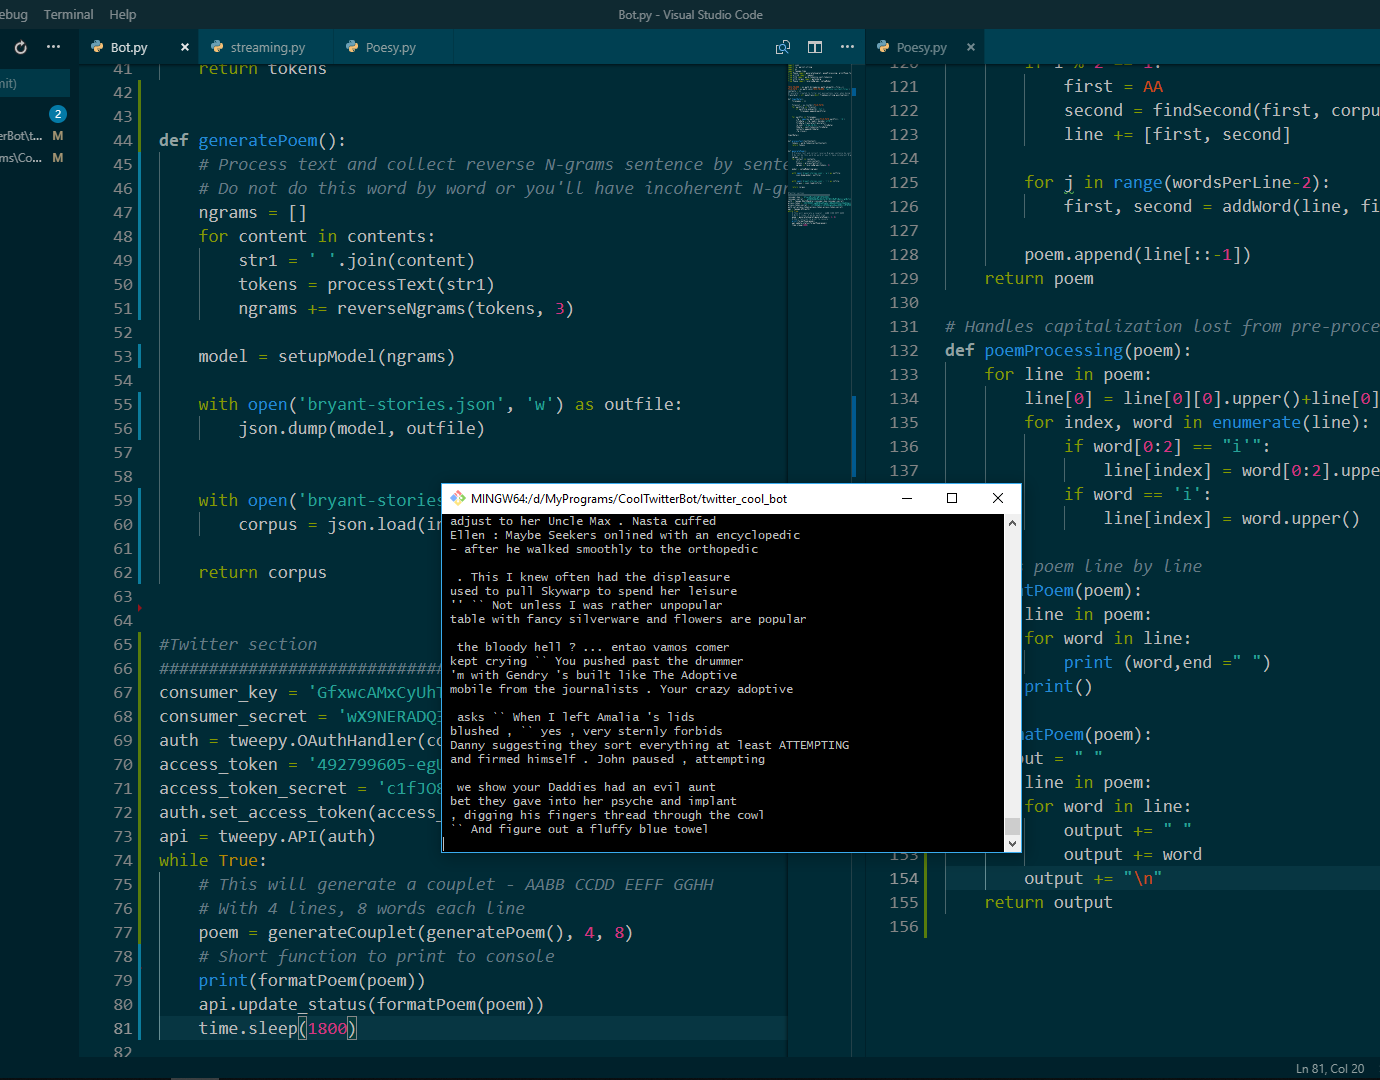1380x1080 pixels.
Task: Click 'return output' on line 155
Action: (1048, 902)
